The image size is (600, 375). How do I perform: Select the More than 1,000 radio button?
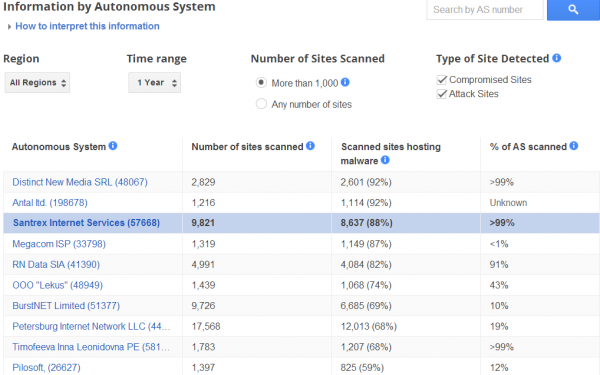click(261, 82)
